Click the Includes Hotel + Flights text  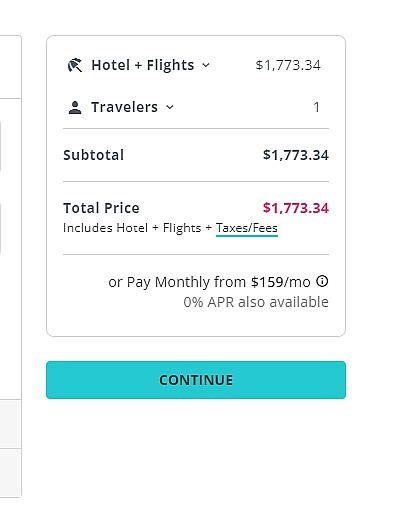132,228
